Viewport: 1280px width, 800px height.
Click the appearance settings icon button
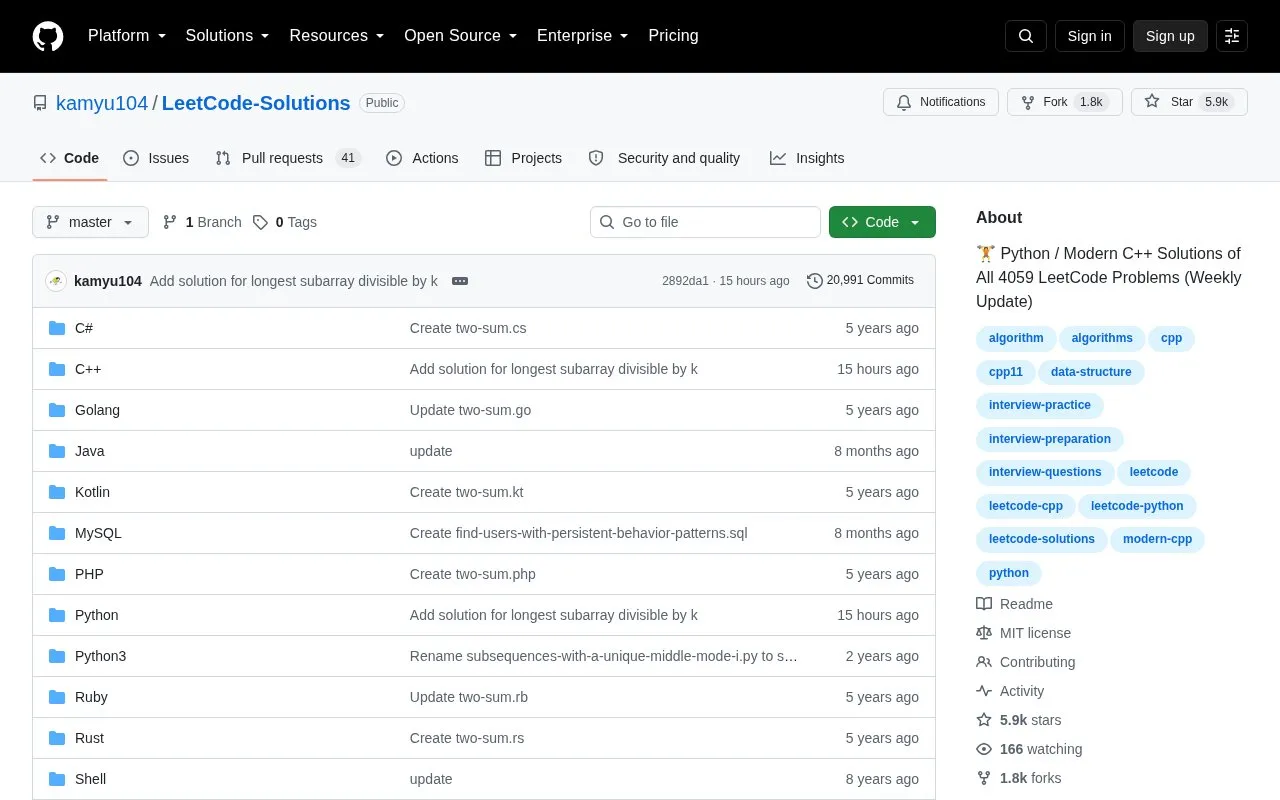pos(1232,36)
